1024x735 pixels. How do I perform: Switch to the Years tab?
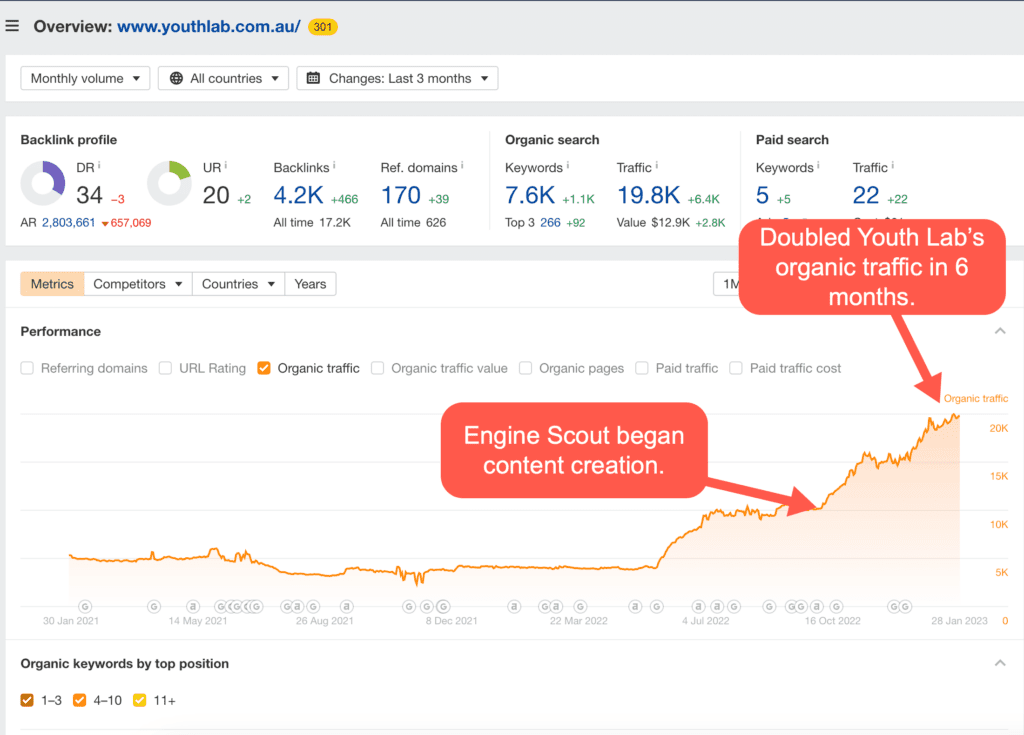[310, 284]
